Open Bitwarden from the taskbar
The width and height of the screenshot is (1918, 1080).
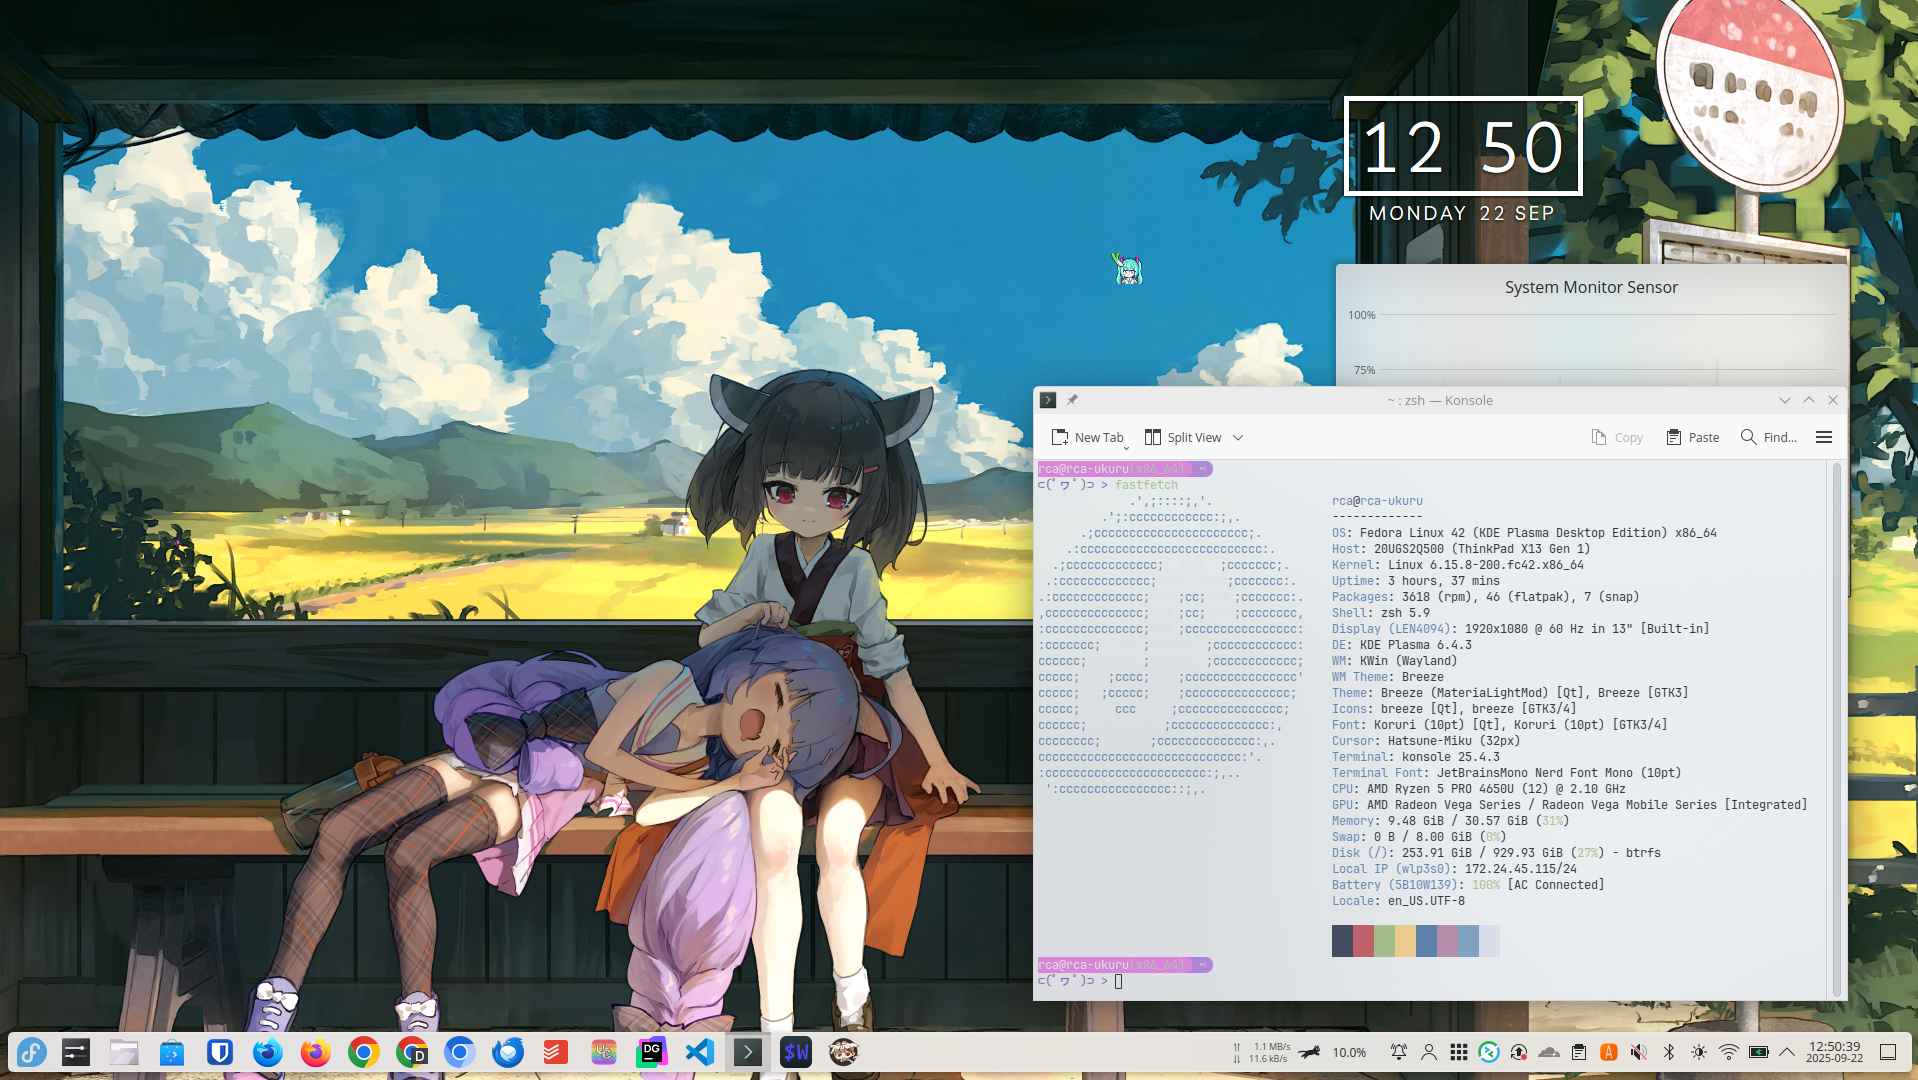[x=219, y=1052]
